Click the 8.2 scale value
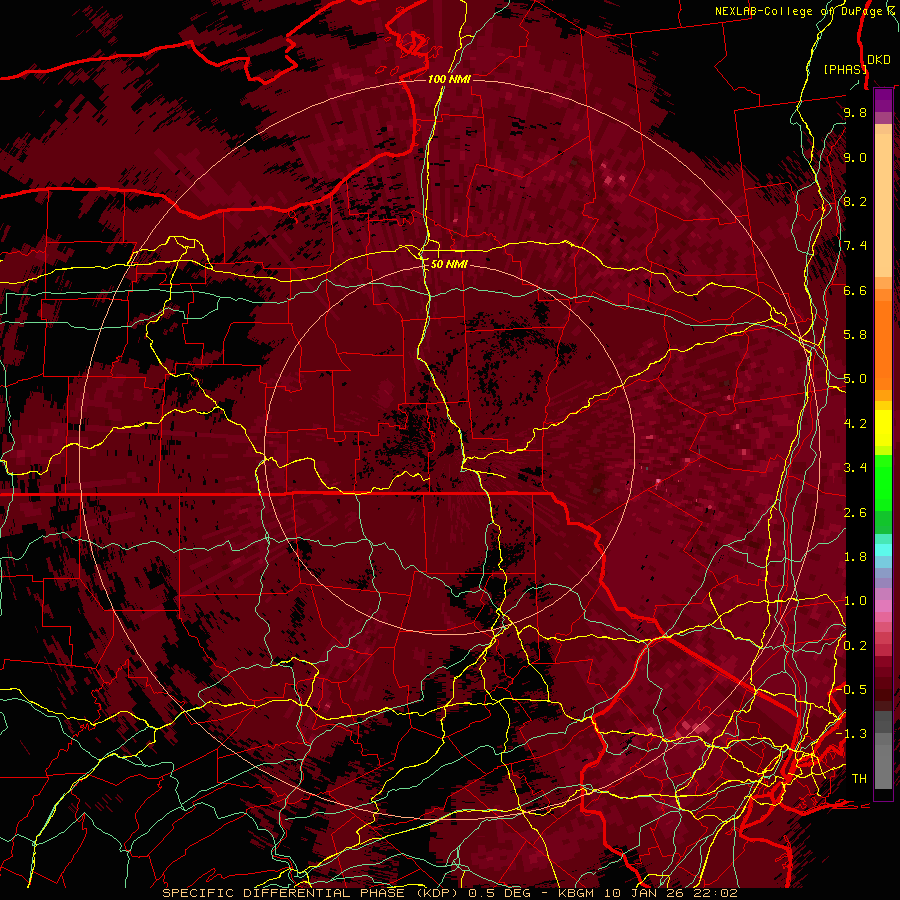The width and height of the screenshot is (900, 900). coord(855,201)
